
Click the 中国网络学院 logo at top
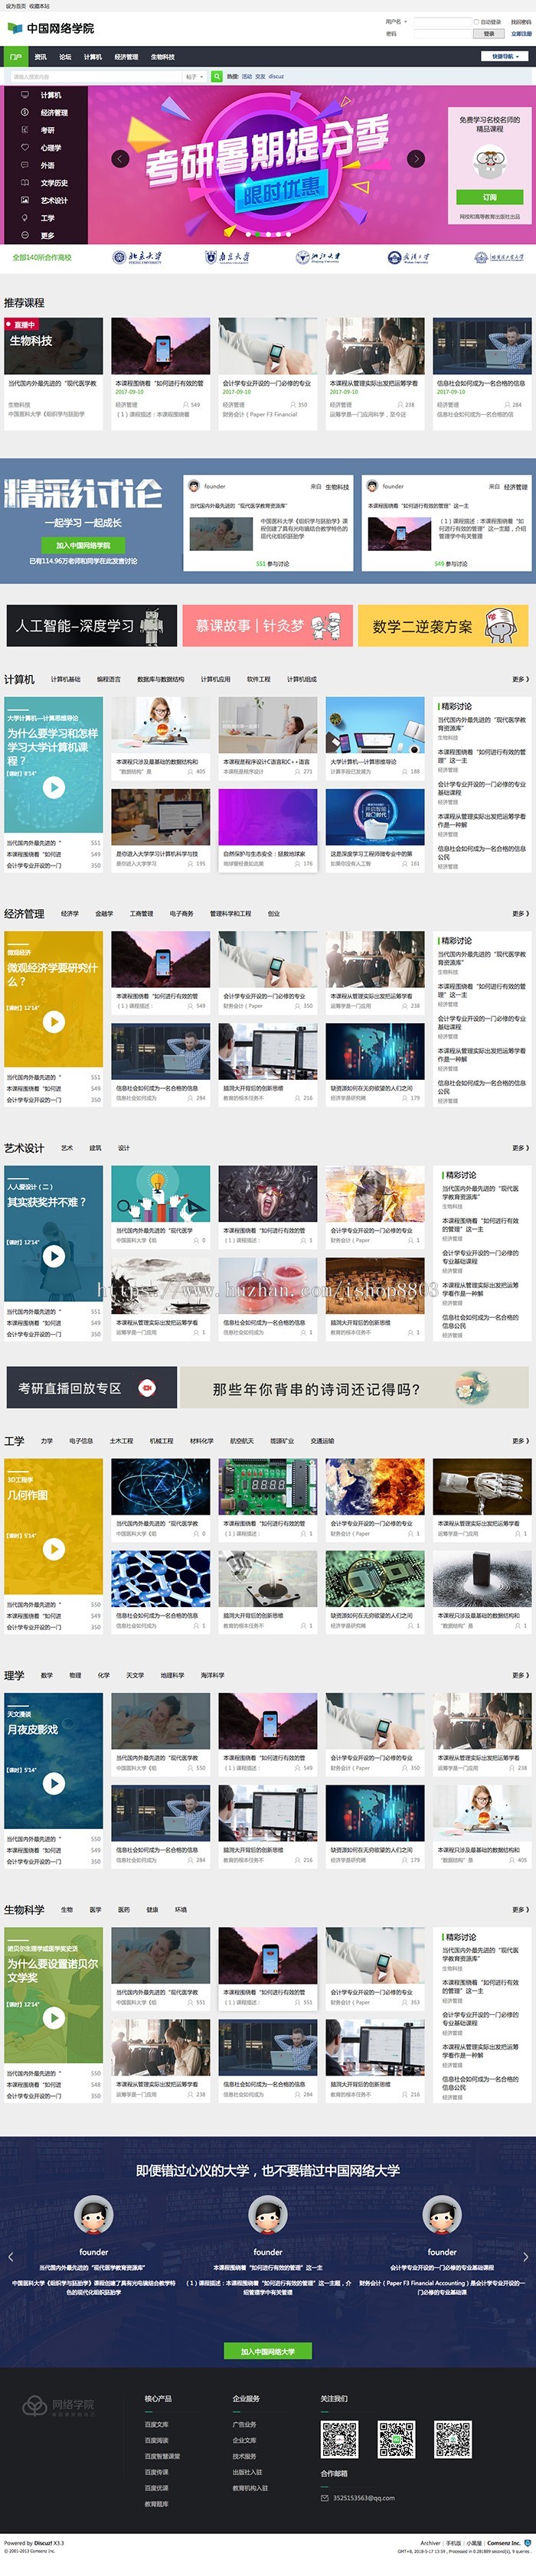(50, 28)
